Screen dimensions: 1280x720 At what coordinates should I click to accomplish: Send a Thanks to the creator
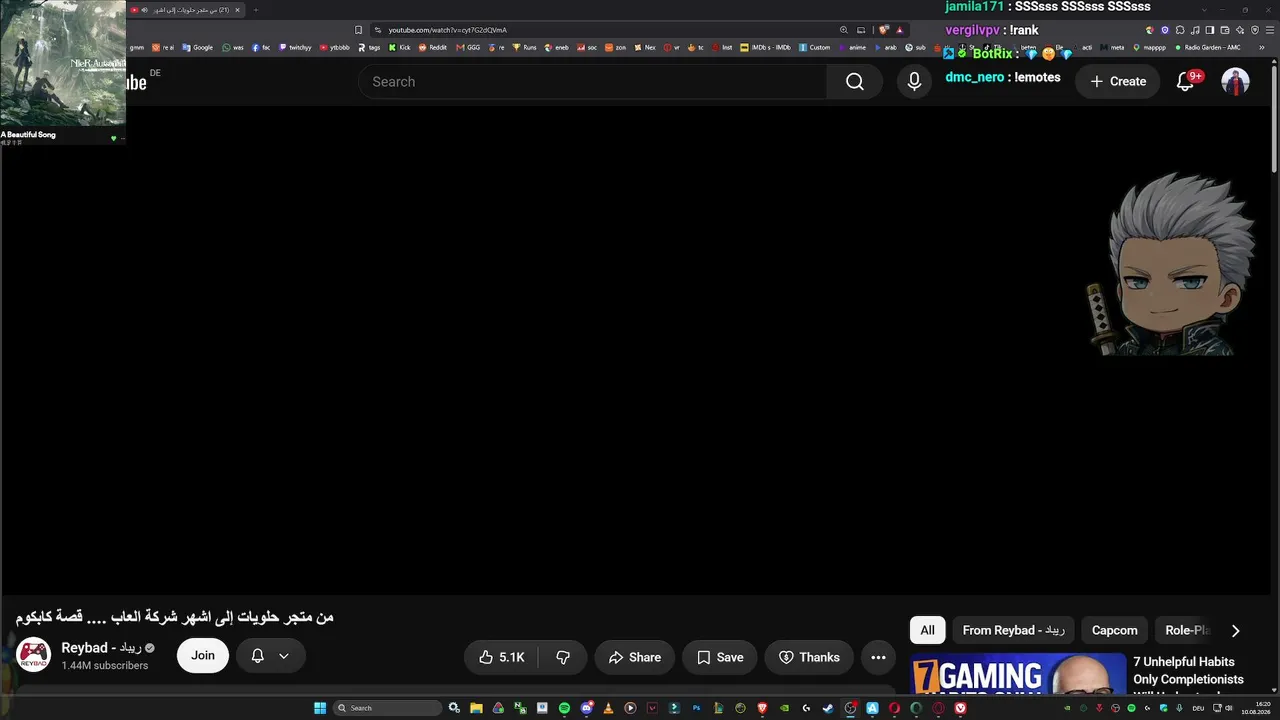coord(809,657)
